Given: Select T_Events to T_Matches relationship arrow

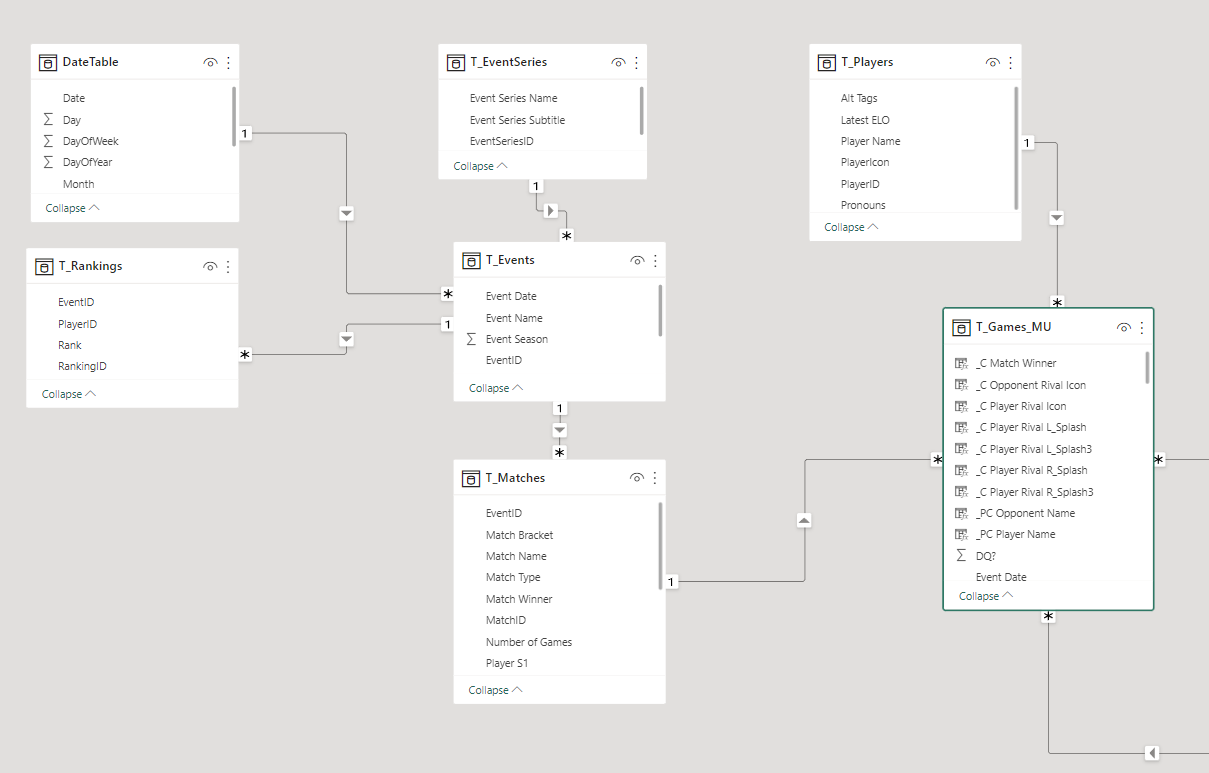Looking at the screenshot, I should point(560,430).
